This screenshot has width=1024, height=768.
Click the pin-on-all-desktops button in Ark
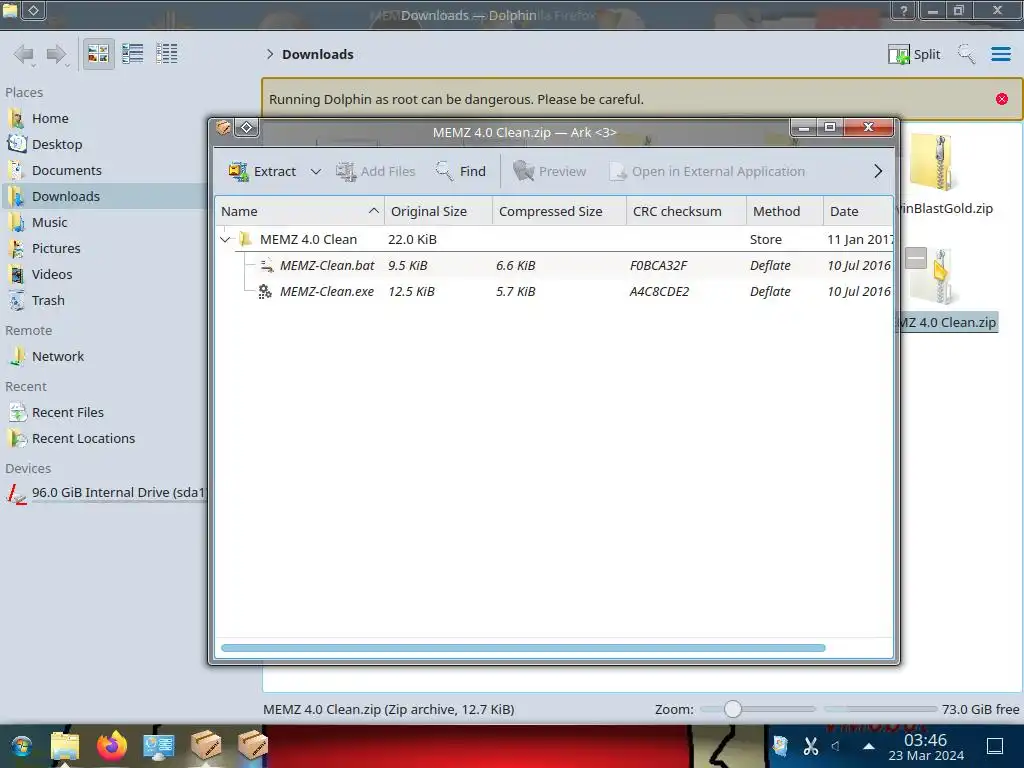click(x=247, y=127)
